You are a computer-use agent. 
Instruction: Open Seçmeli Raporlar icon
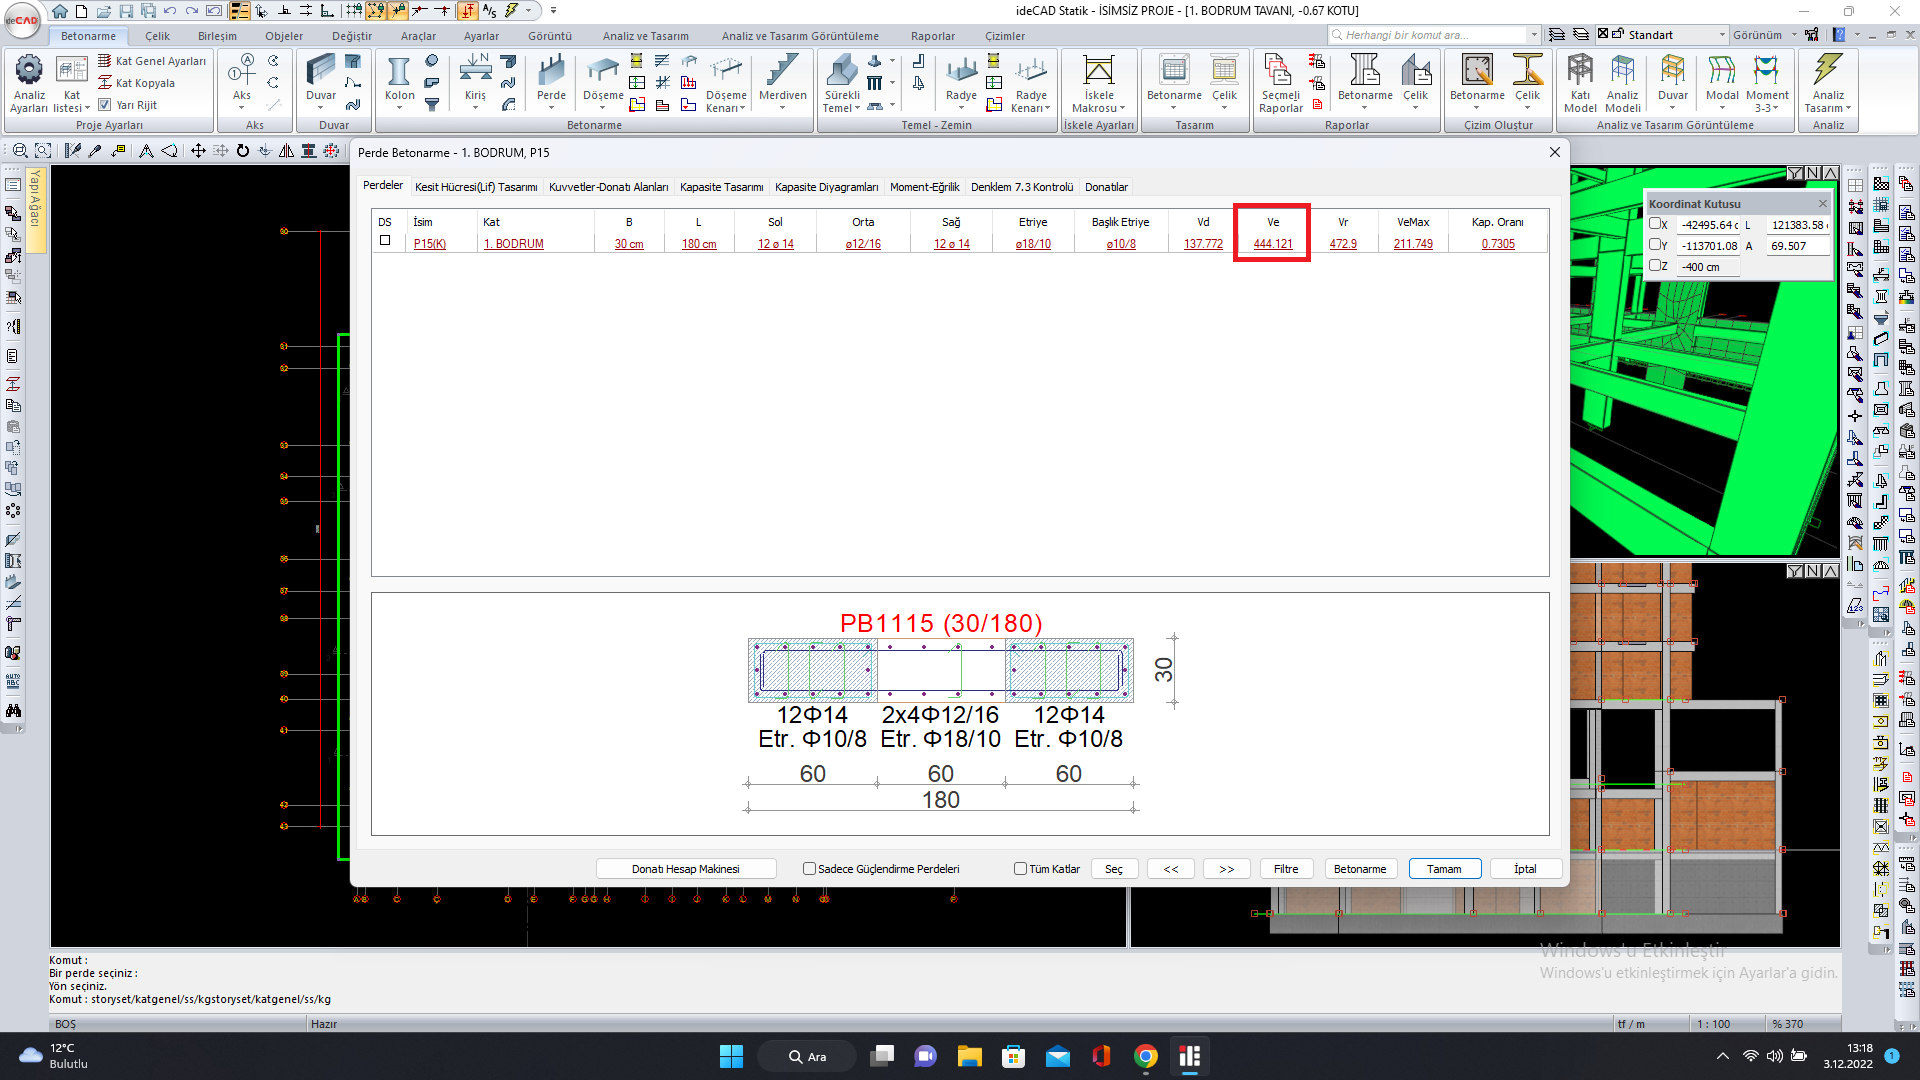tap(1280, 83)
